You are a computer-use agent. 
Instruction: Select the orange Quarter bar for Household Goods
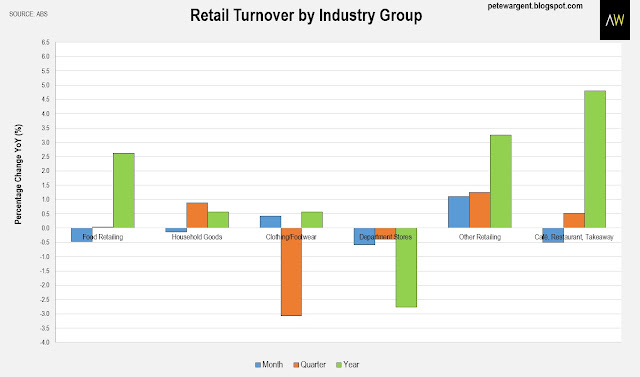click(197, 215)
